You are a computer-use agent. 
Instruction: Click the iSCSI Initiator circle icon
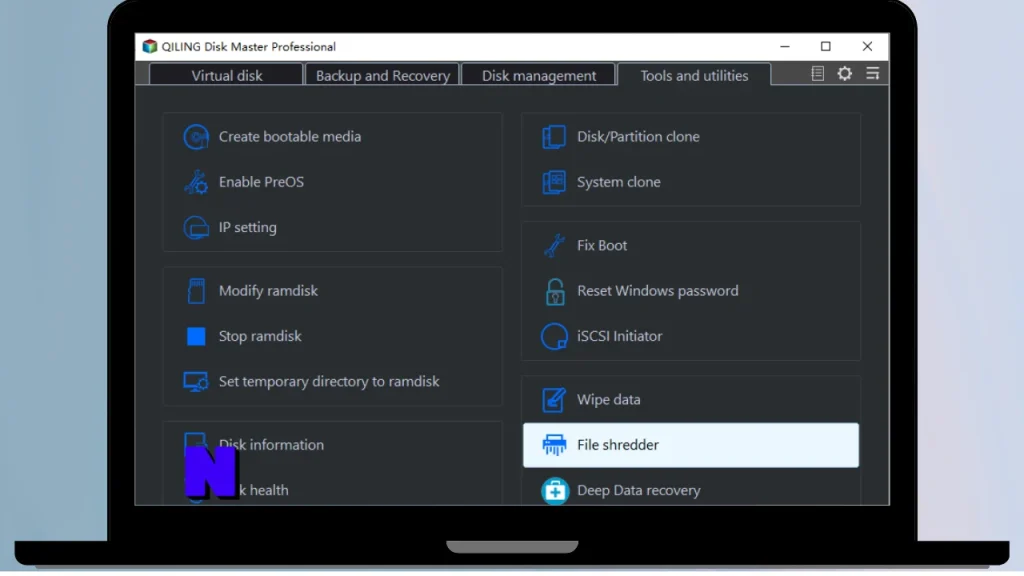point(554,336)
